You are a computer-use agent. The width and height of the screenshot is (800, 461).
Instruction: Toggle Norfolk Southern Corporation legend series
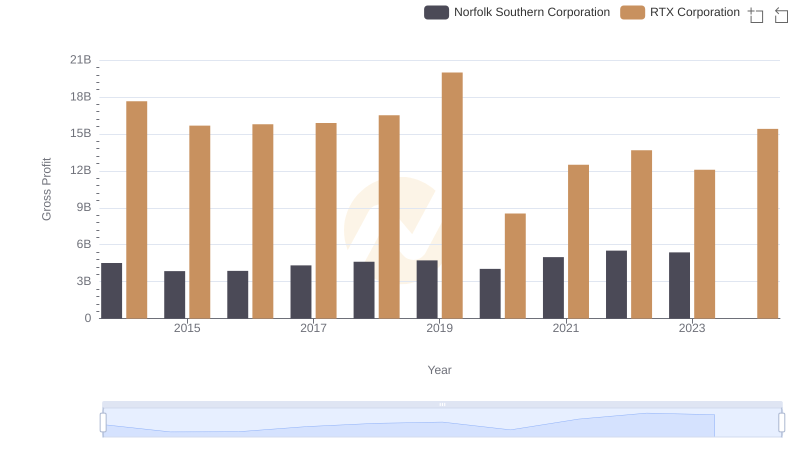coord(517,12)
